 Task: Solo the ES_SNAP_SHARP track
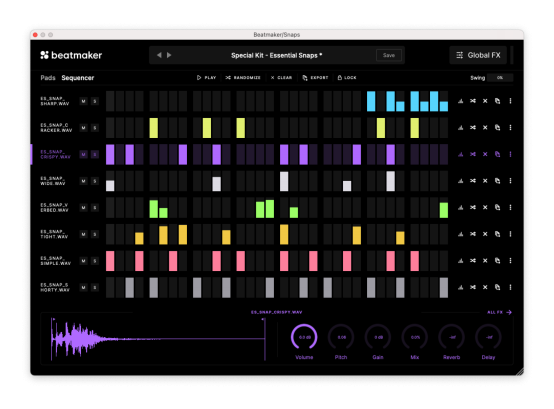95,101
